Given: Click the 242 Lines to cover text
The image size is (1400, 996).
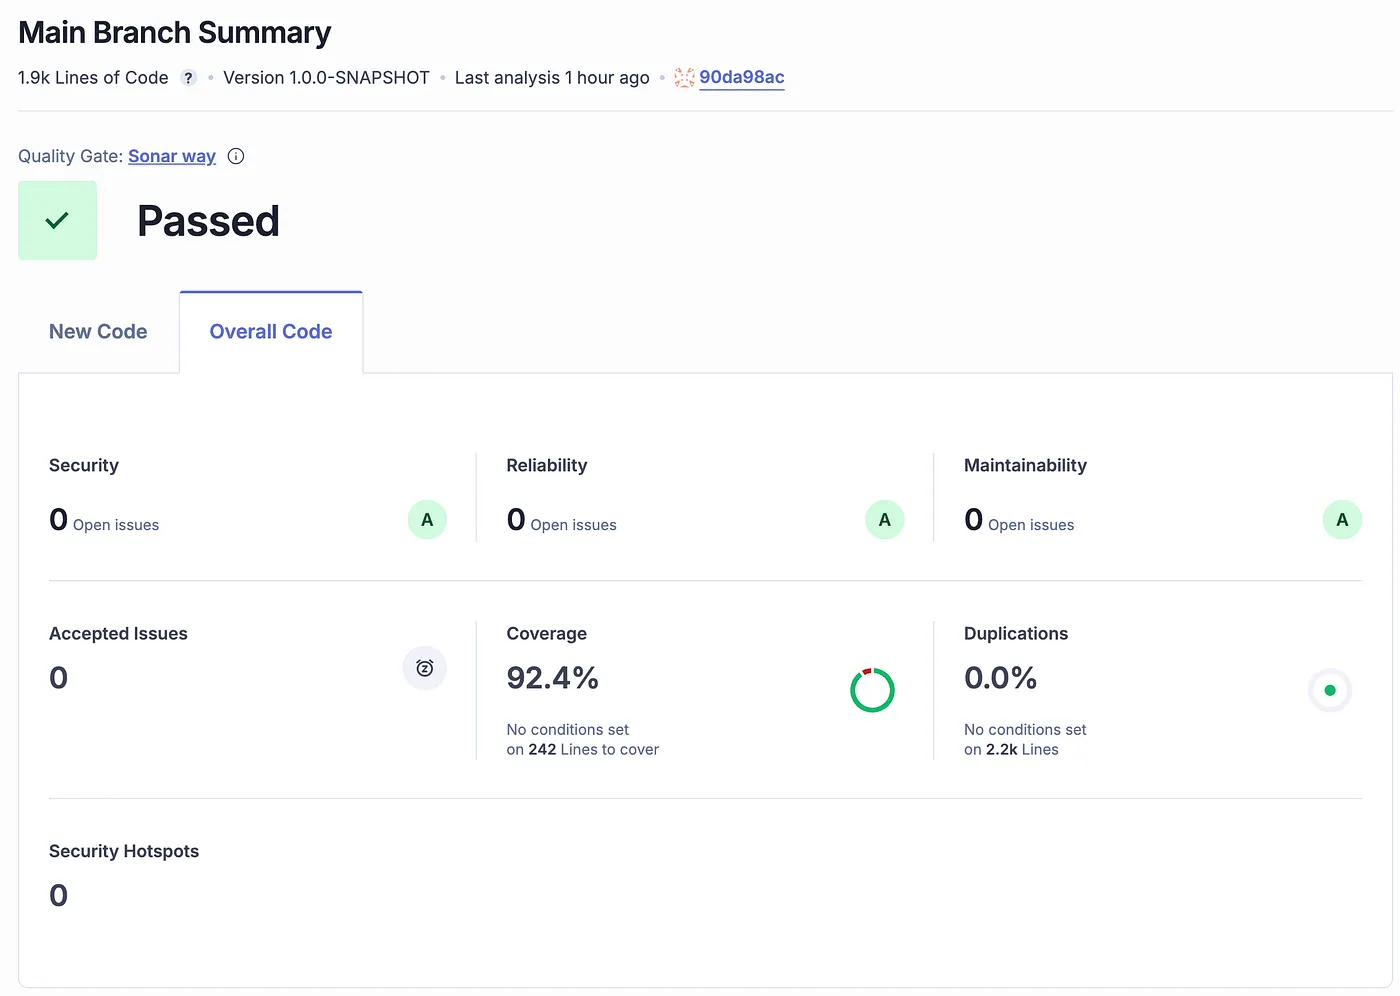Looking at the screenshot, I should click(x=582, y=749).
